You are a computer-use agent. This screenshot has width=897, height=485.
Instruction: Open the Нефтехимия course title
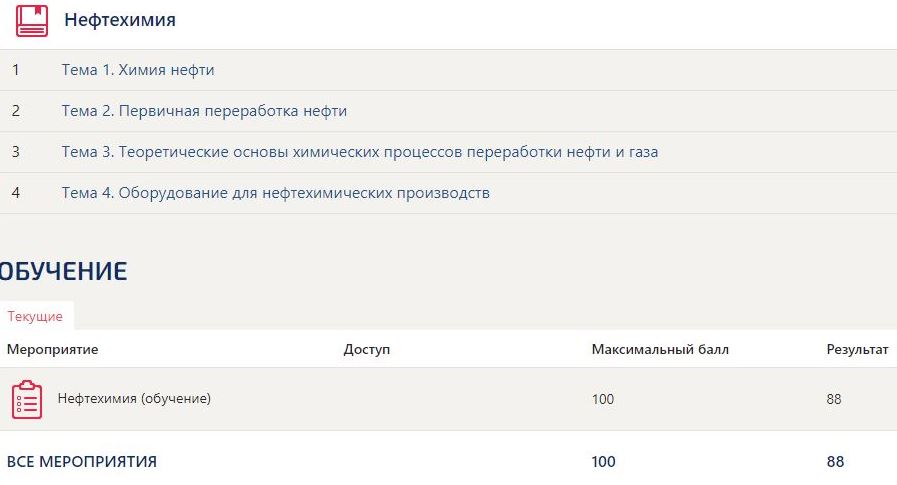(120, 21)
